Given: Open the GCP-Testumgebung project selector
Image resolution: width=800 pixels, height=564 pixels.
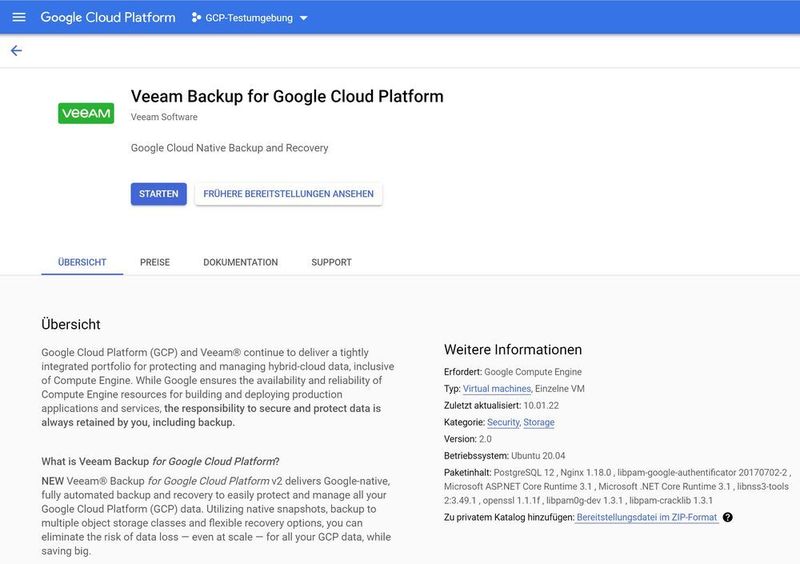Looking at the screenshot, I should click(x=249, y=18).
